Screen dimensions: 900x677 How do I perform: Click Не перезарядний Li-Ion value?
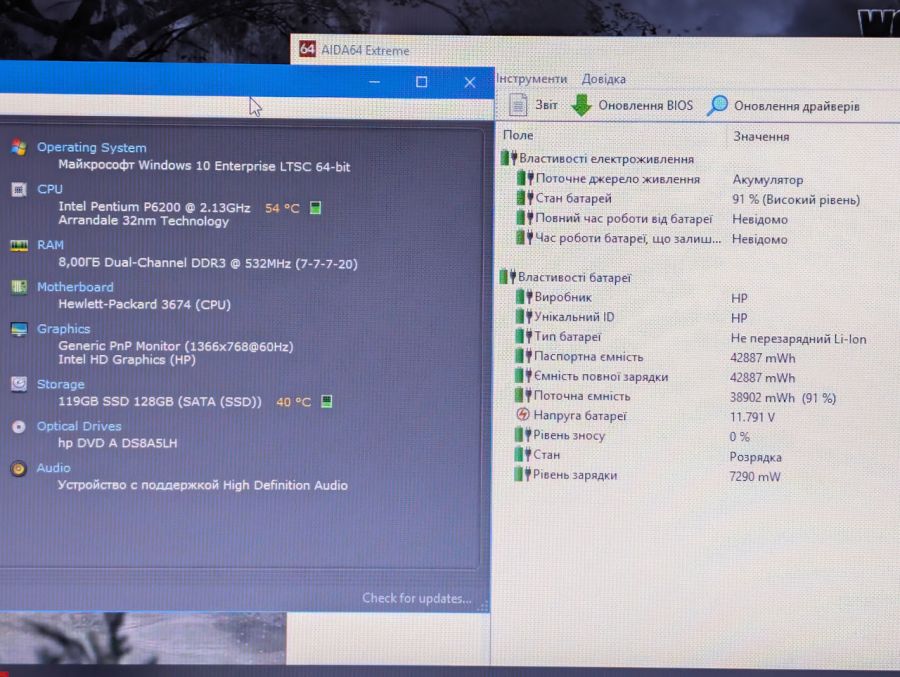(798, 339)
